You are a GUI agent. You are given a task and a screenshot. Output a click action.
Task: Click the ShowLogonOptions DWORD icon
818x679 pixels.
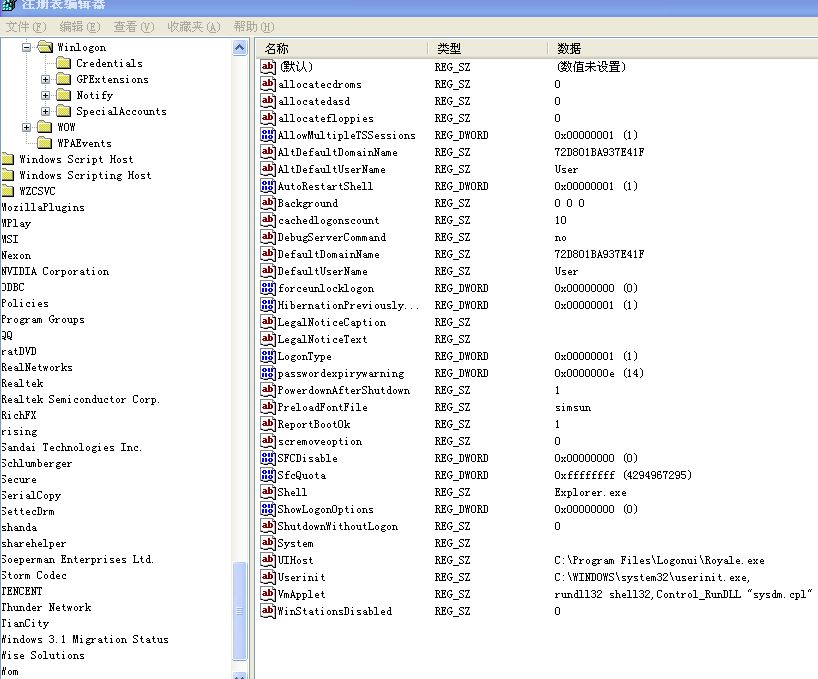(x=268, y=508)
